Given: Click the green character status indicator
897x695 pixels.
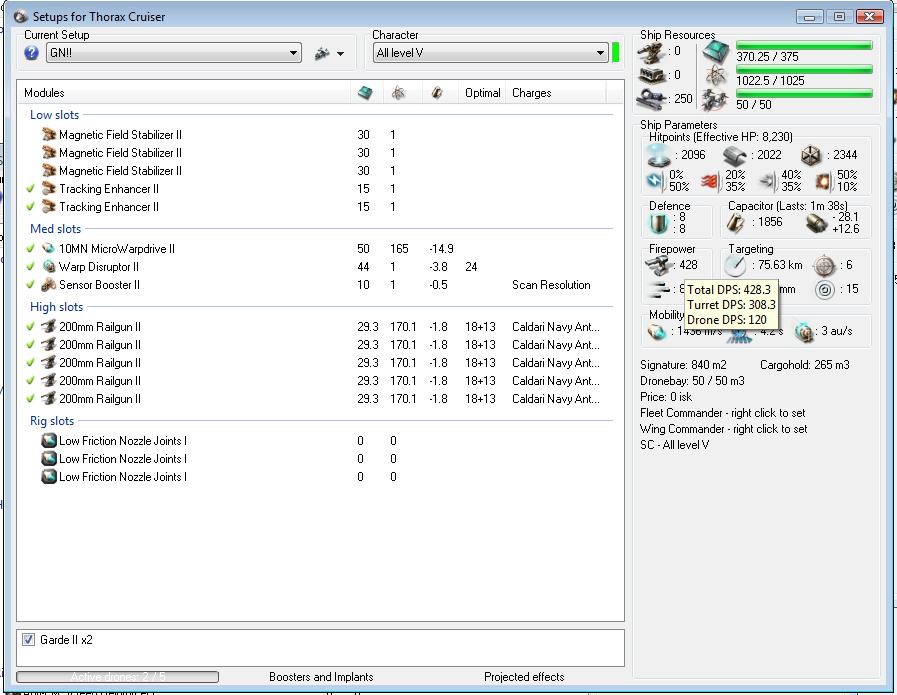Looking at the screenshot, I should point(616,53).
